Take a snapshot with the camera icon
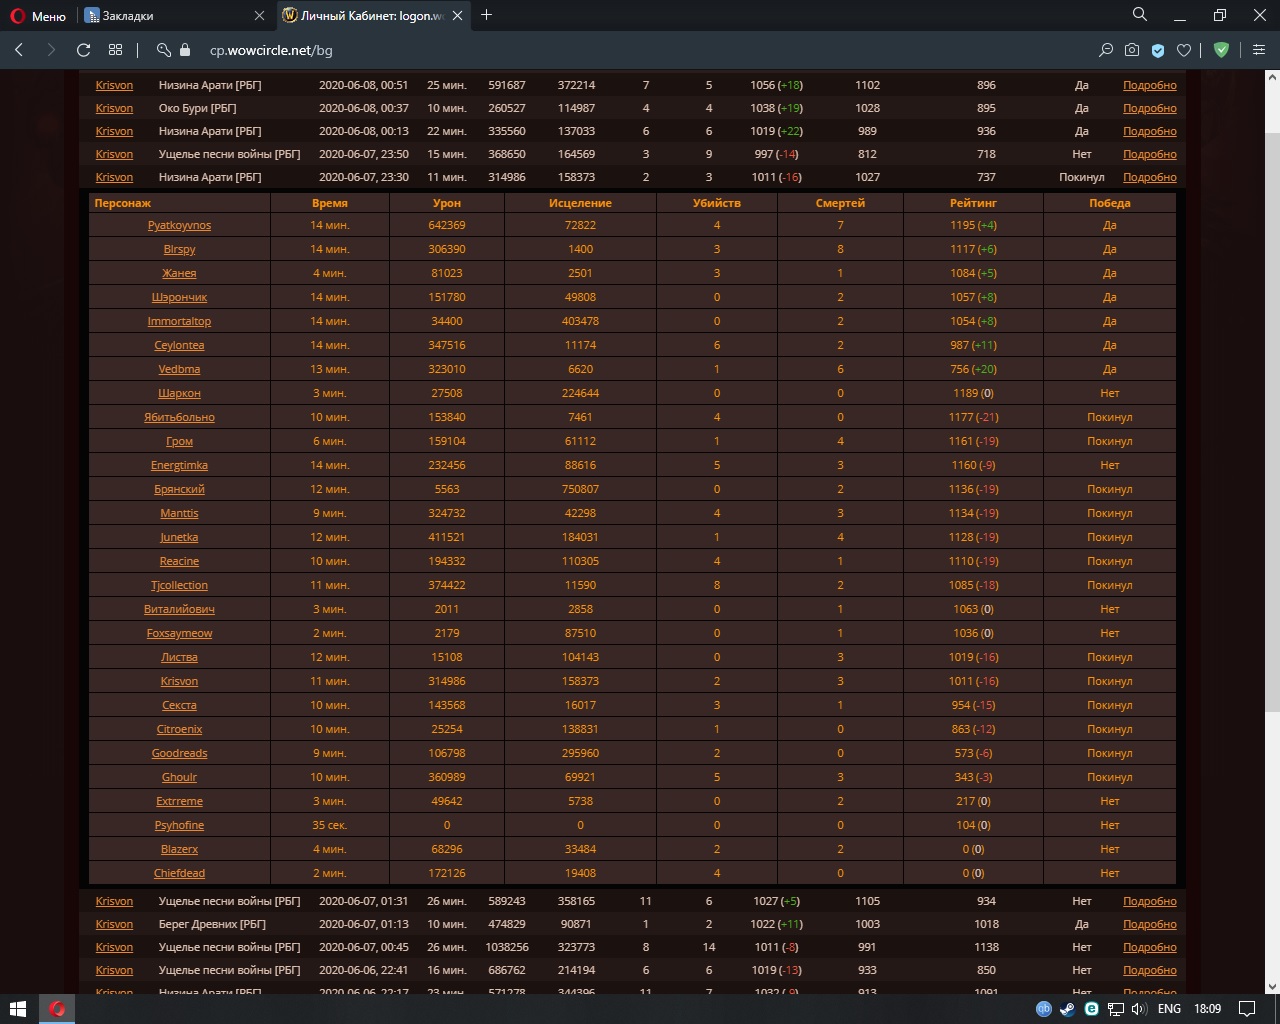 1131,50
